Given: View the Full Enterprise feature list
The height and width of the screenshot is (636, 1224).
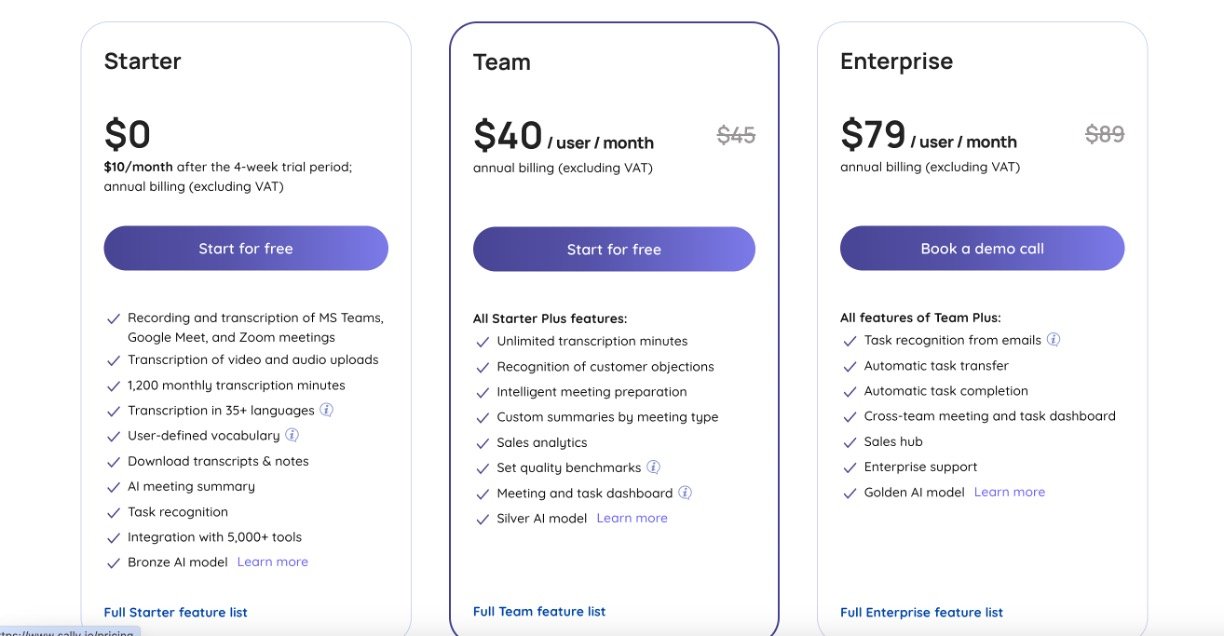Looking at the screenshot, I should coord(921,612).
